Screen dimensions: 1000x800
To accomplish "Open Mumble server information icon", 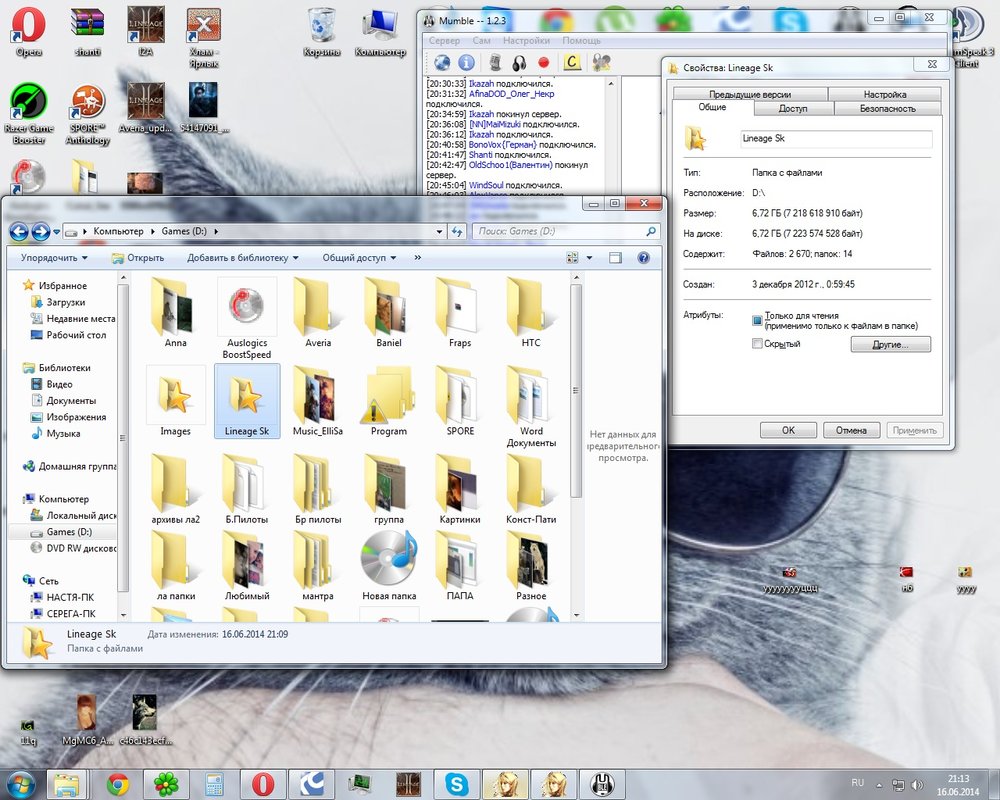I will click(466, 62).
